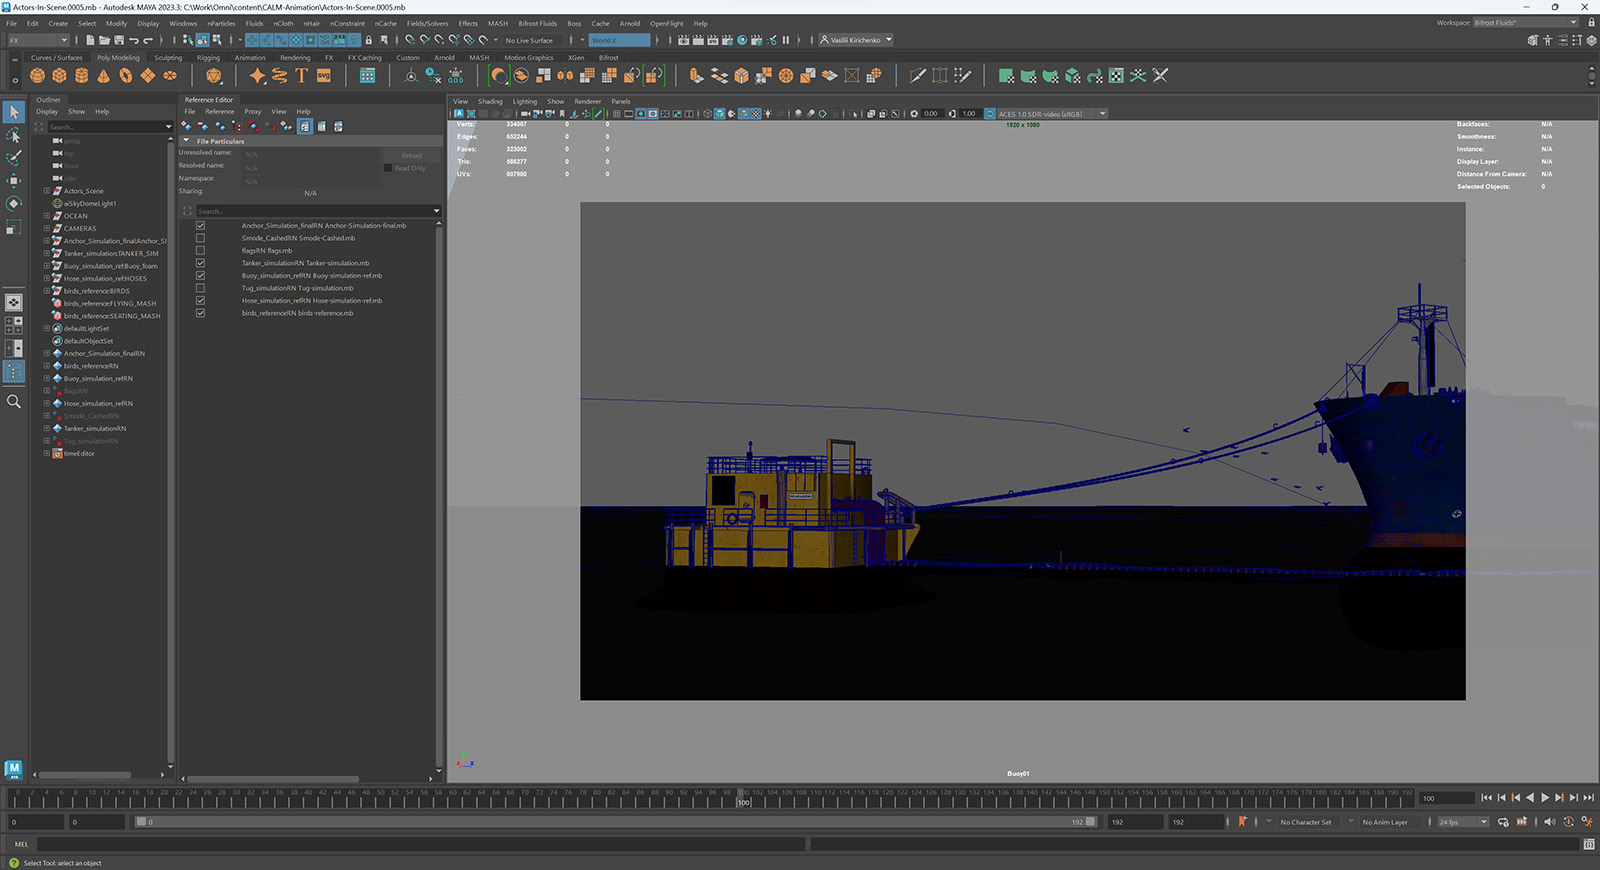Expand the OCEAN outliner node
Screen dimensions: 1600x870
pos(46,216)
